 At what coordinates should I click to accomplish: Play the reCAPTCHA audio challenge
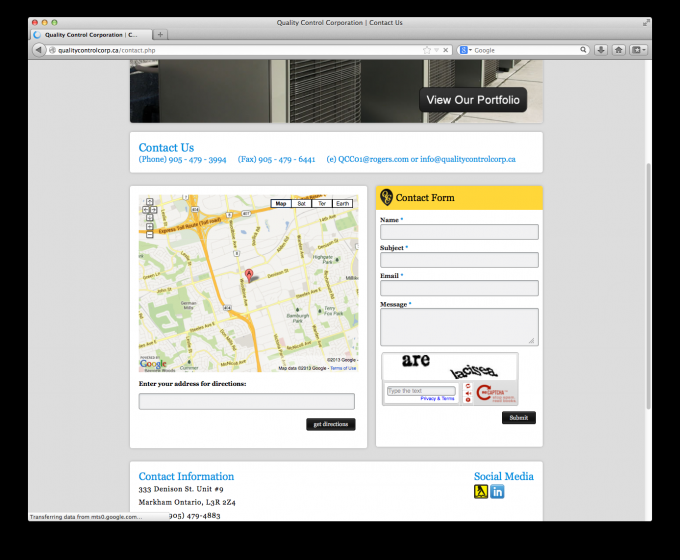pos(466,391)
